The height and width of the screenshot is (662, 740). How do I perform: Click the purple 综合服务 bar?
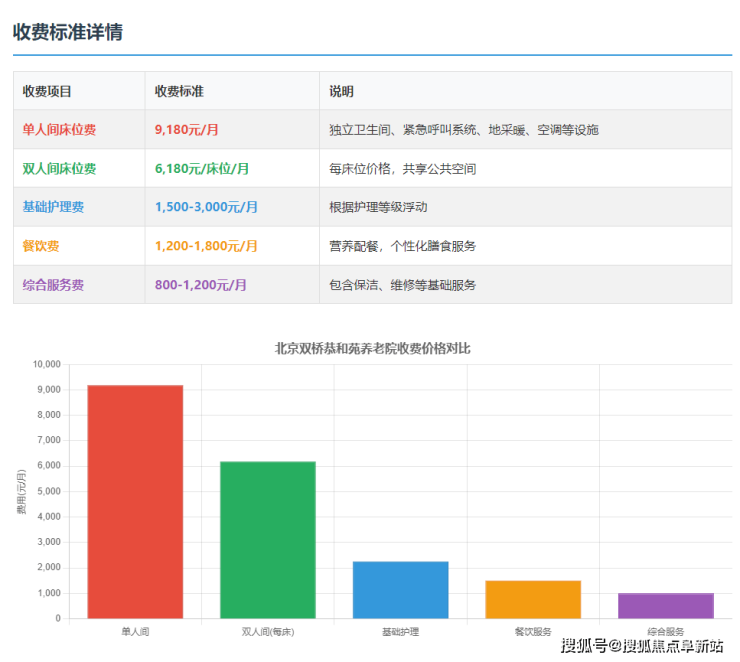[665, 605]
